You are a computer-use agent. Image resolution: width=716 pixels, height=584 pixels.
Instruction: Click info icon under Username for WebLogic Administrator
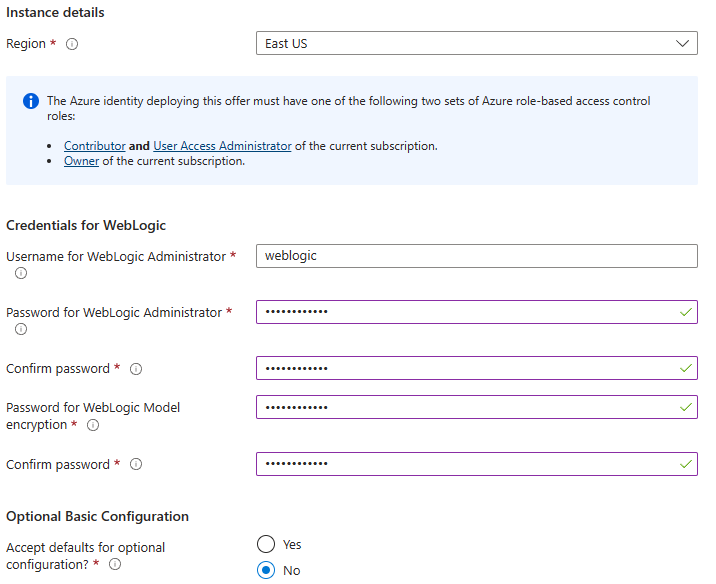pos(21,273)
